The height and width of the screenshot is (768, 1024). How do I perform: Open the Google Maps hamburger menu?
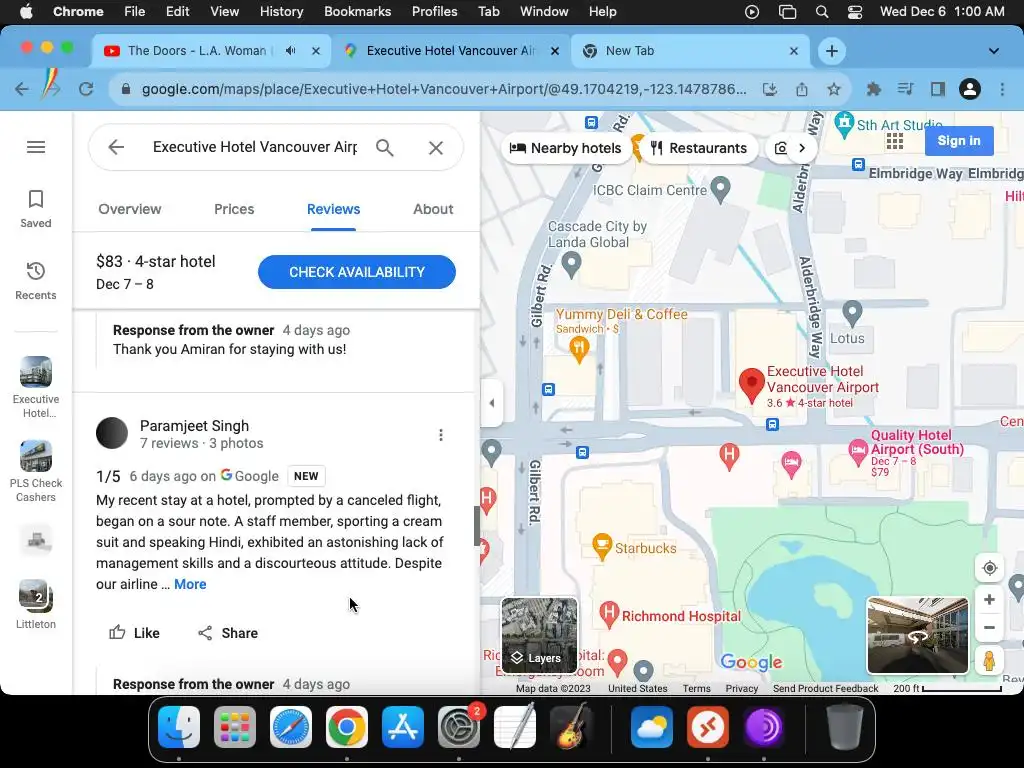[x=36, y=147]
